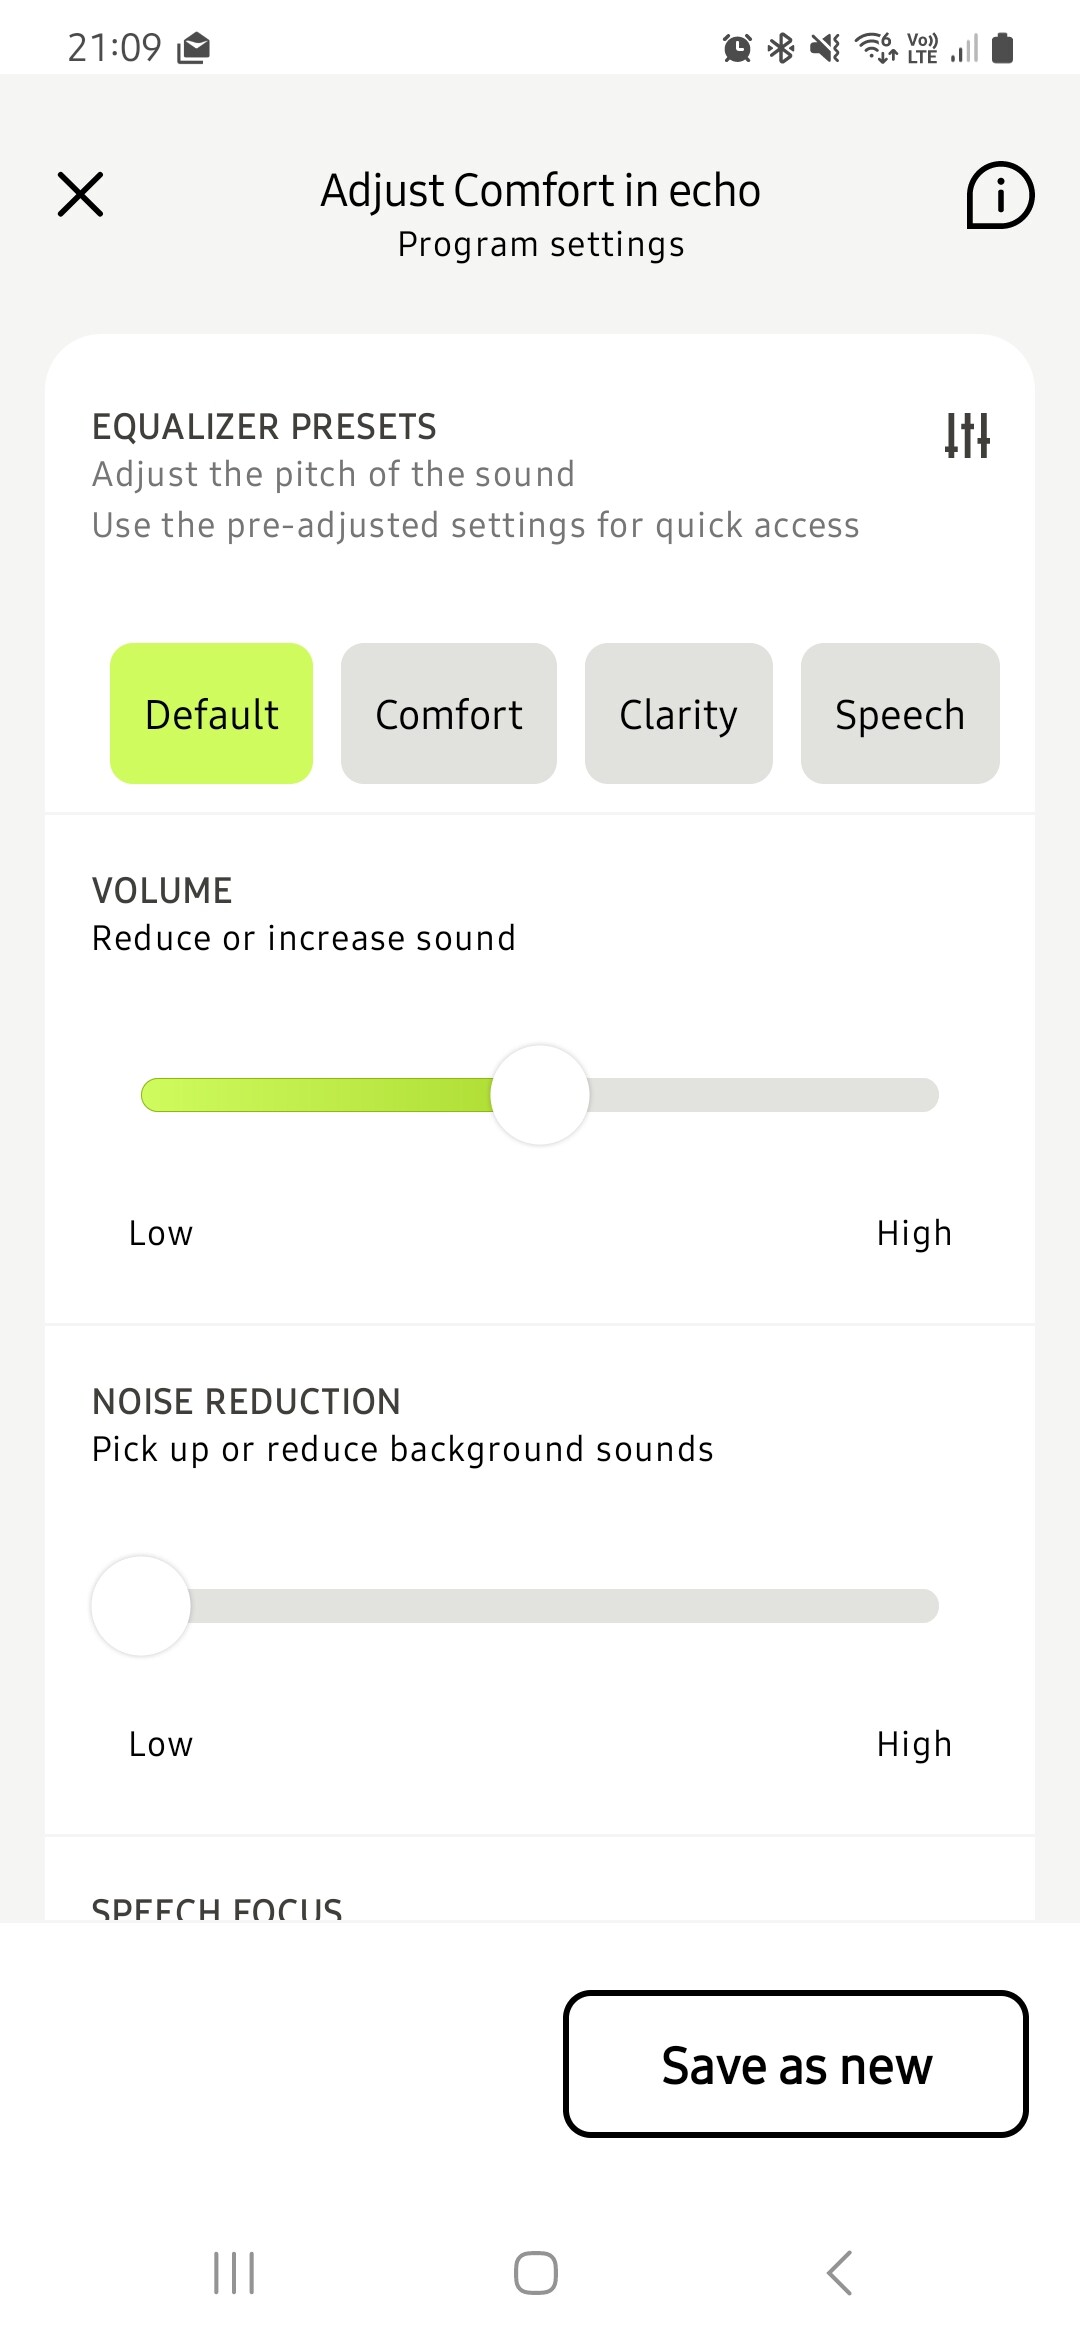
Task: Tap the Android back navigation arrow
Action: pyautogui.click(x=840, y=2273)
